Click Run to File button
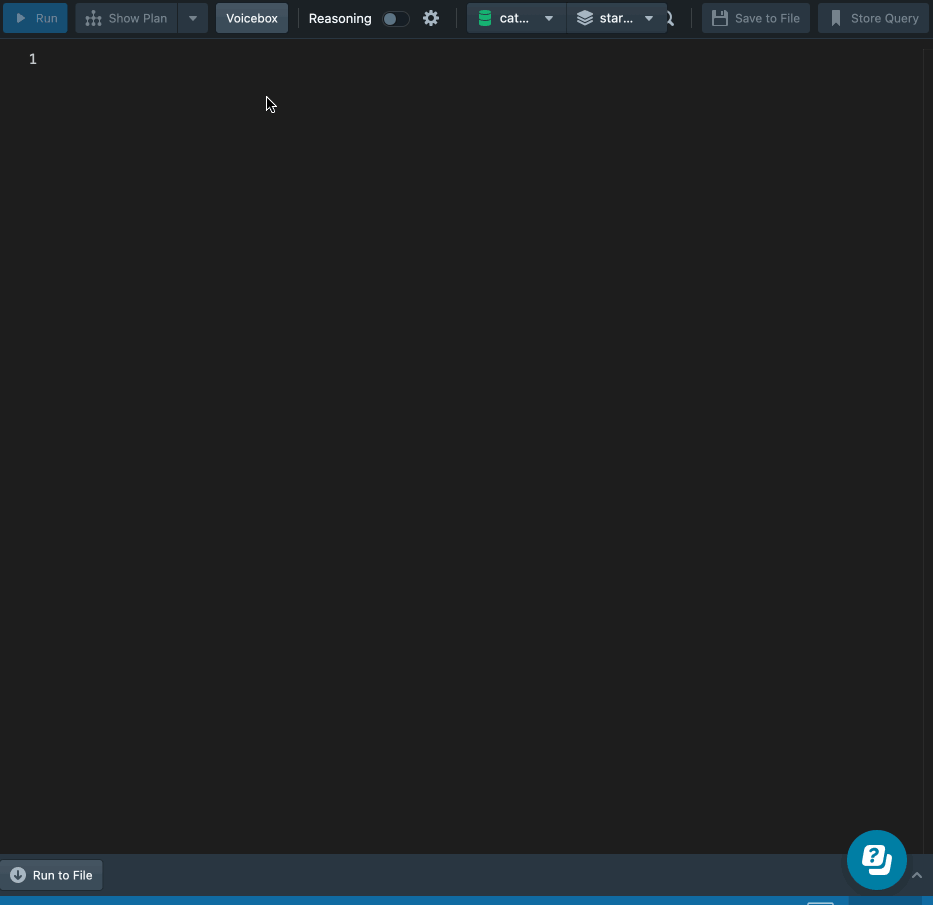This screenshot has width=933, height=905. click(51, 875)
